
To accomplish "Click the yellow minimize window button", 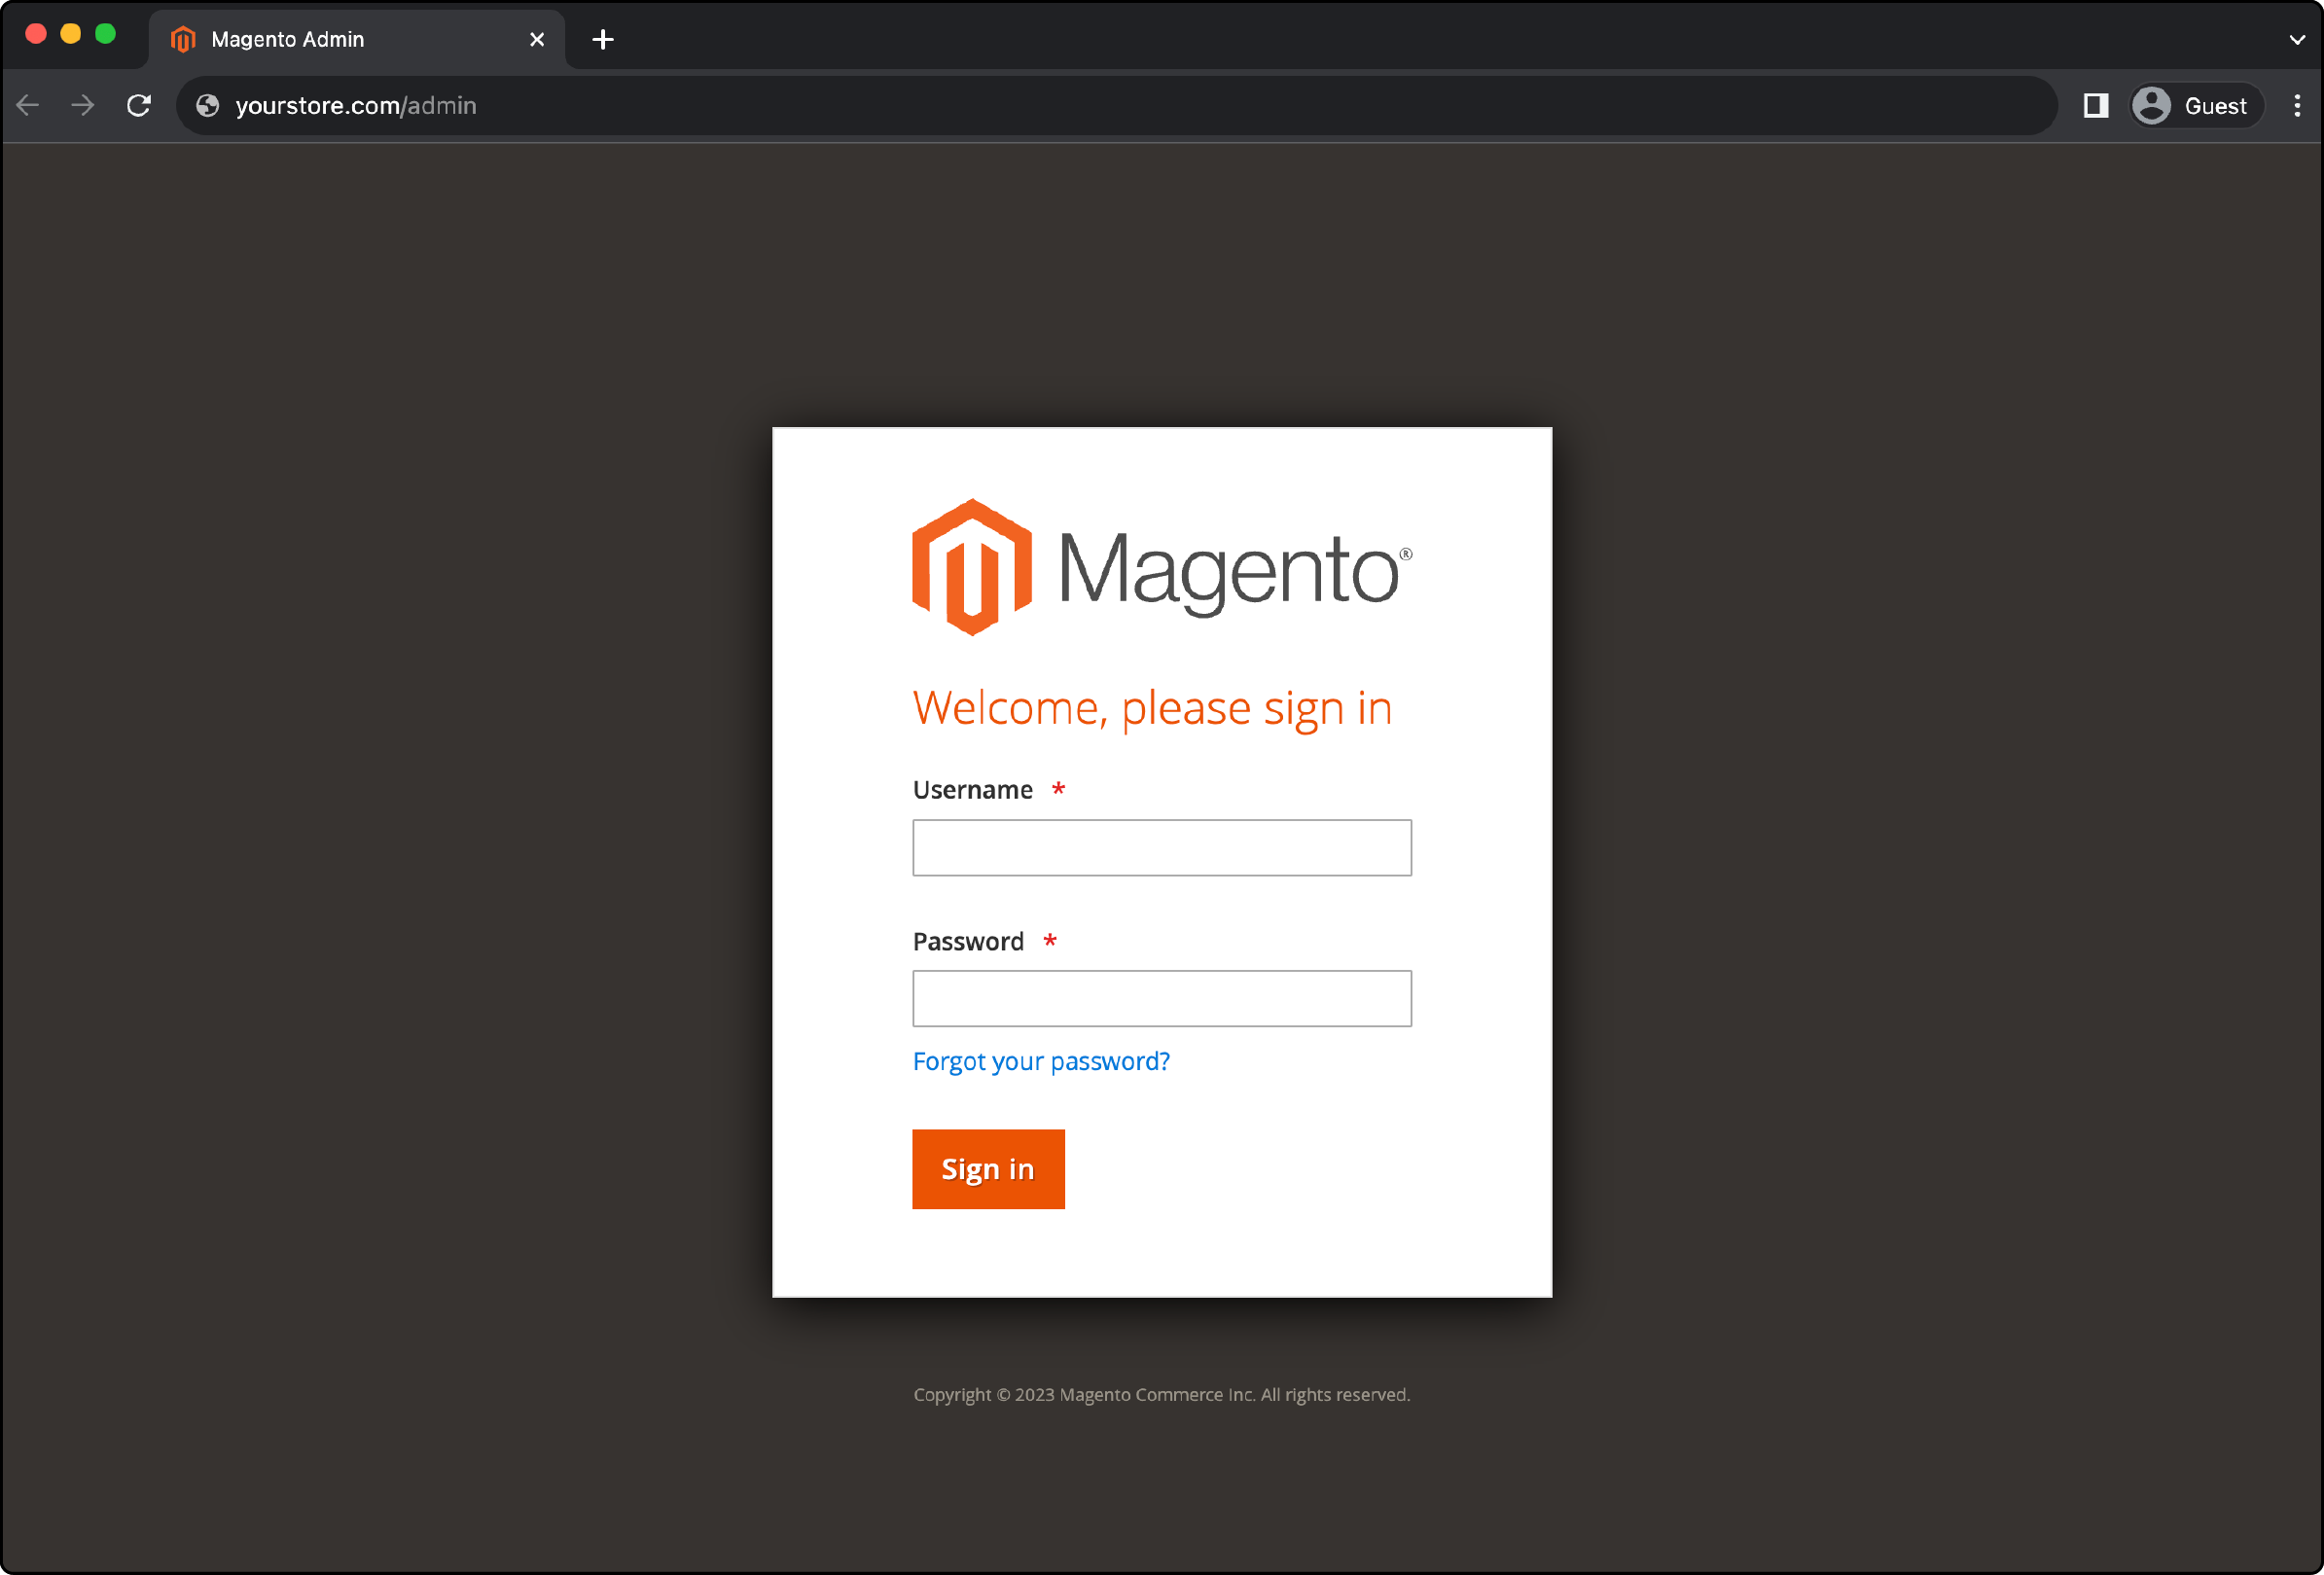I will pyautogui.click(x=71, y=33).
